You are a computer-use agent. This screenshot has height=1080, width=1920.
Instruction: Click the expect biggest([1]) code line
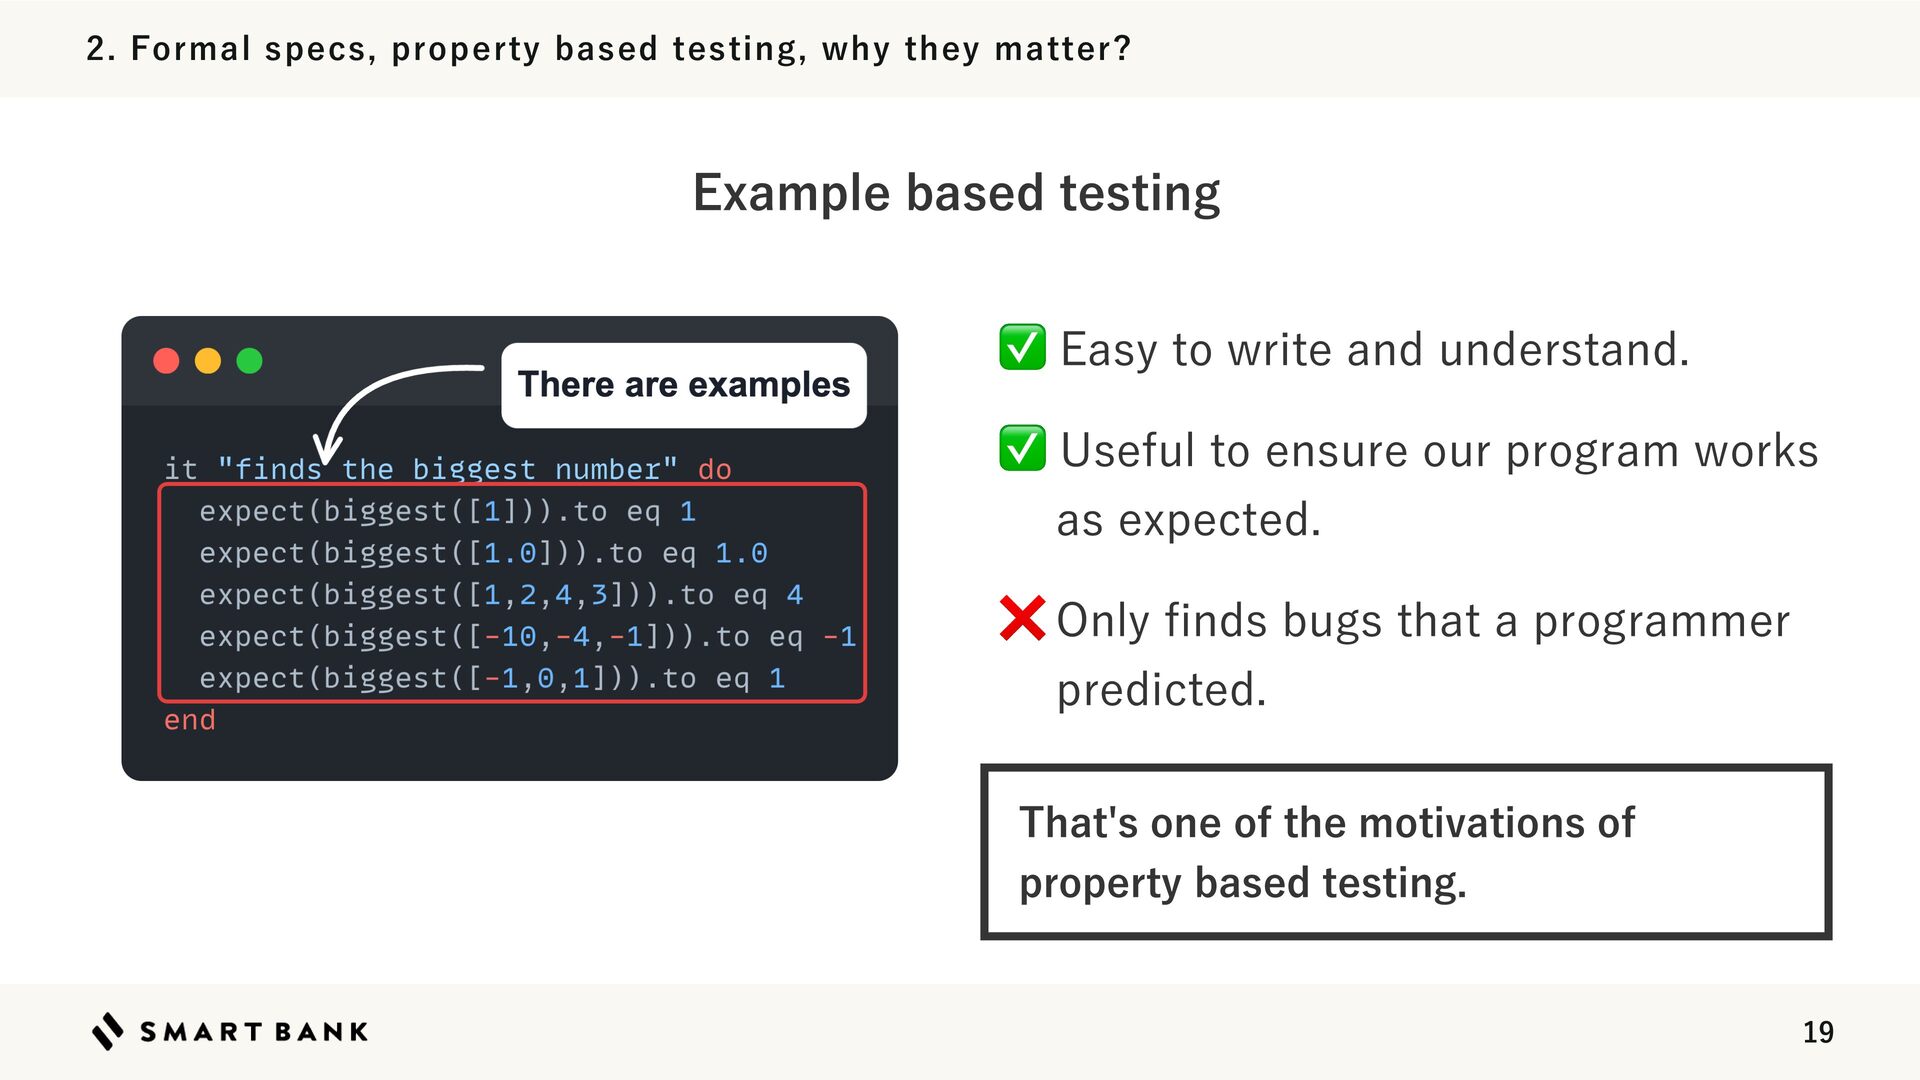click(447, 511)
